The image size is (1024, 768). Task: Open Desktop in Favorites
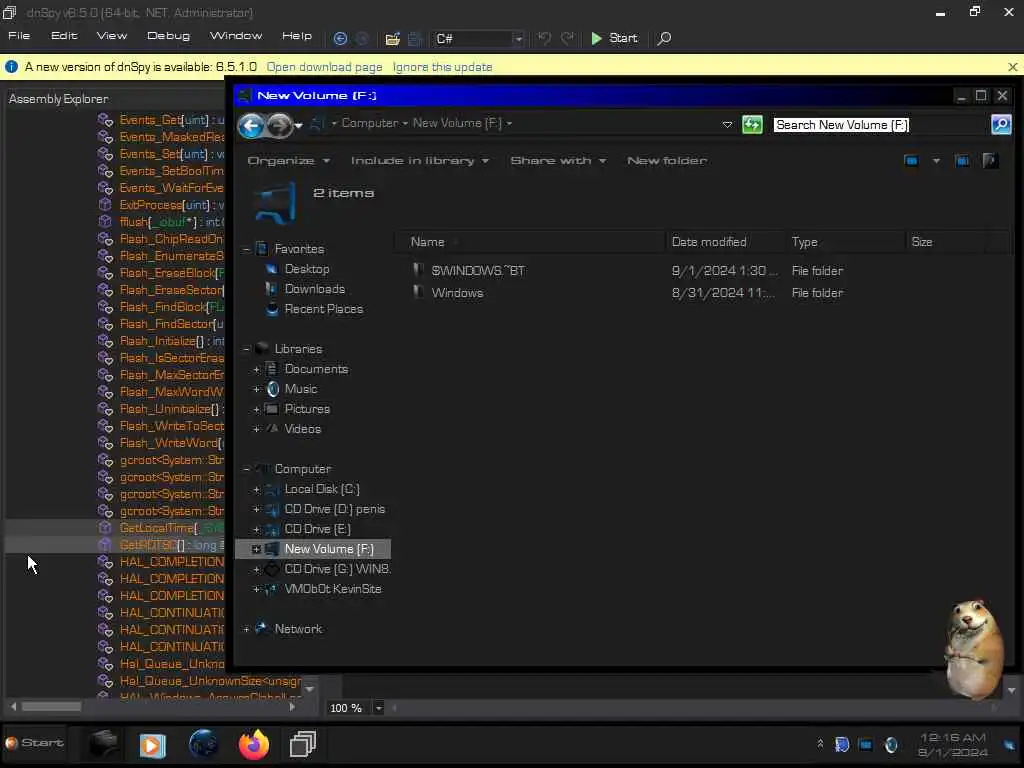(x=307, y=269)
